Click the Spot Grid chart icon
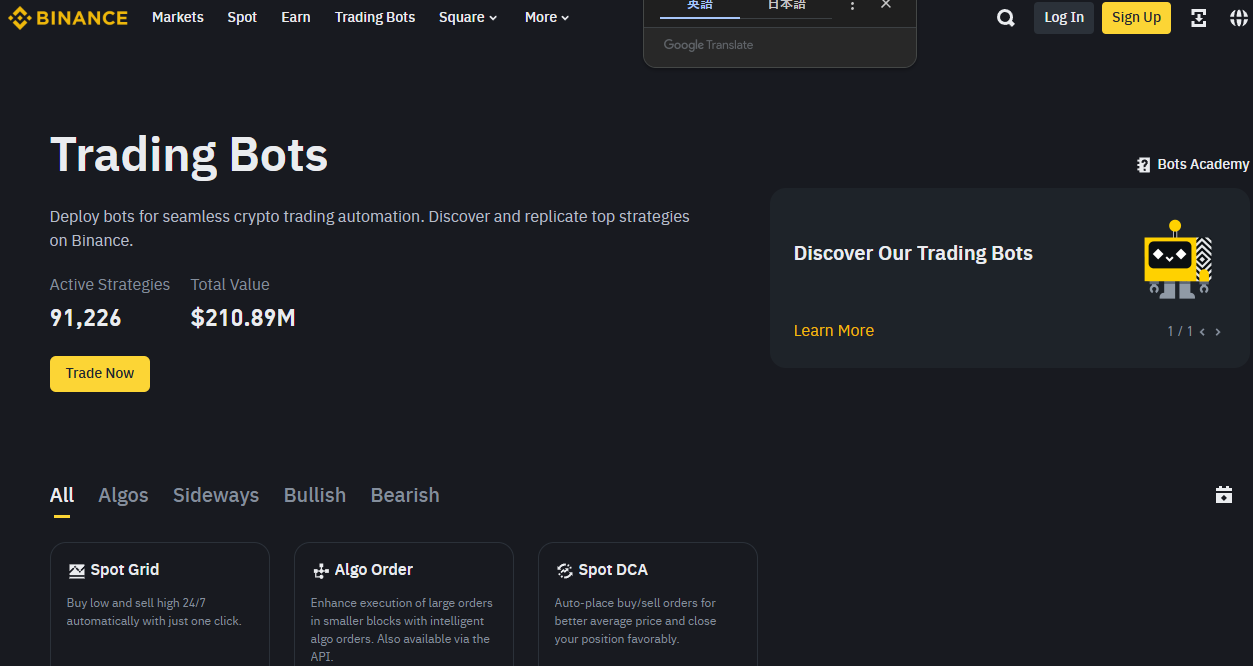The height and width of the screenshot is (666, 1253). tap(77, 571)
